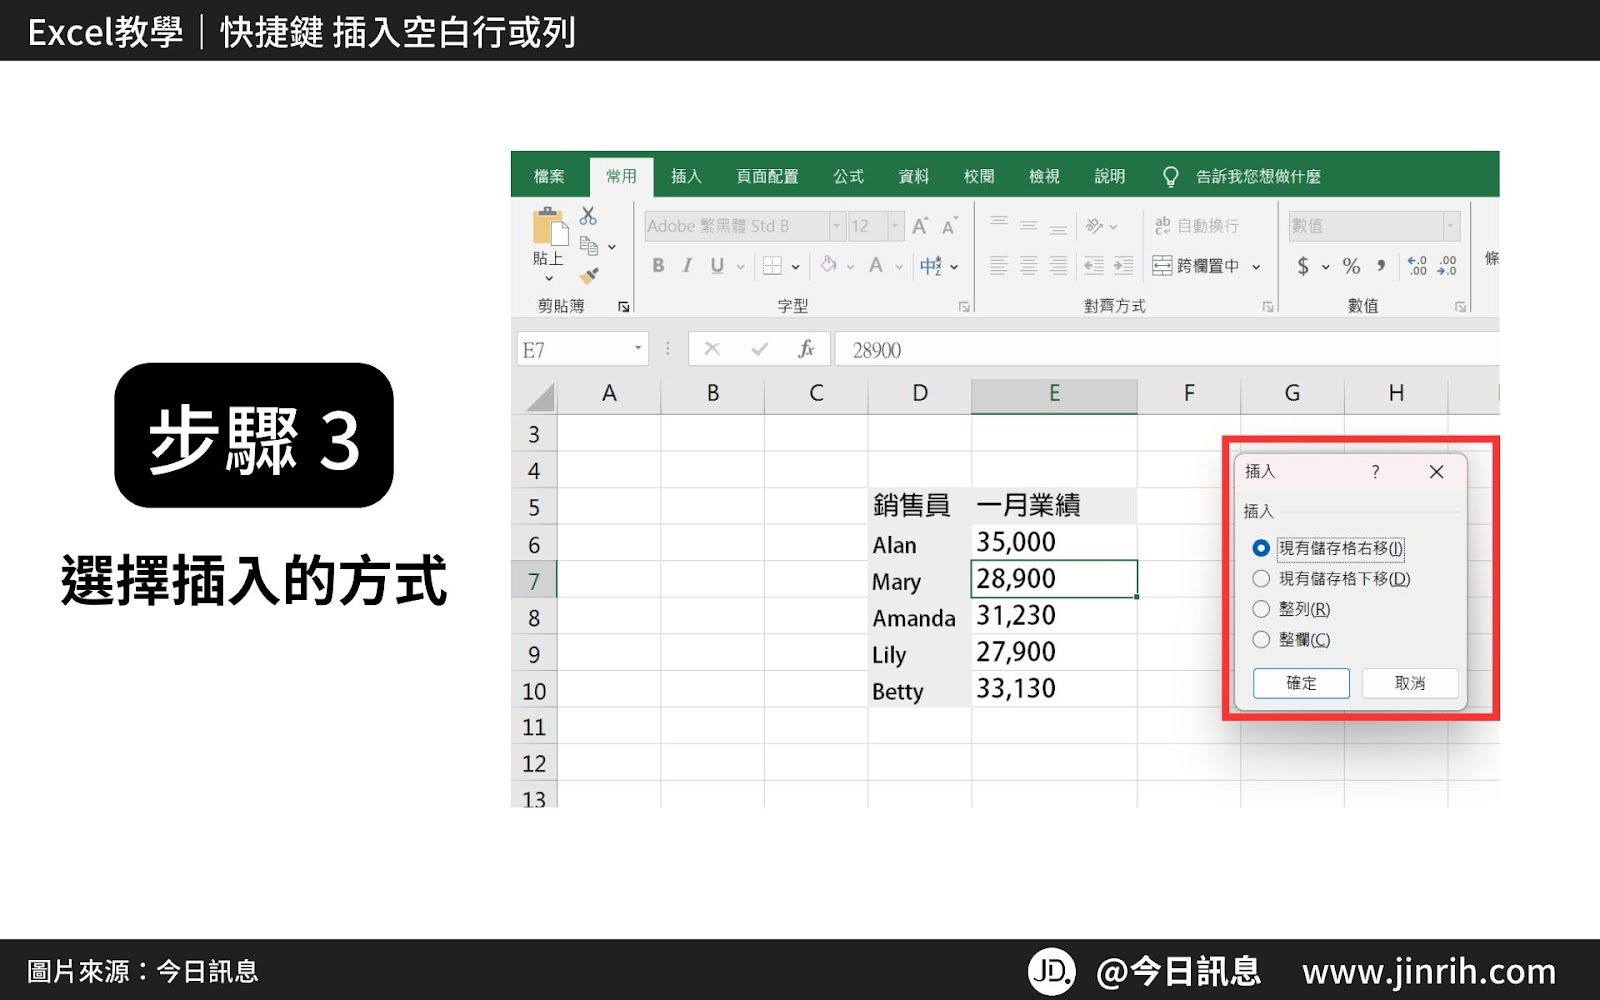This screenshot has height=1000, width=1600.
Task: Switch to the 校閱 Review tab
Action: 979,176
